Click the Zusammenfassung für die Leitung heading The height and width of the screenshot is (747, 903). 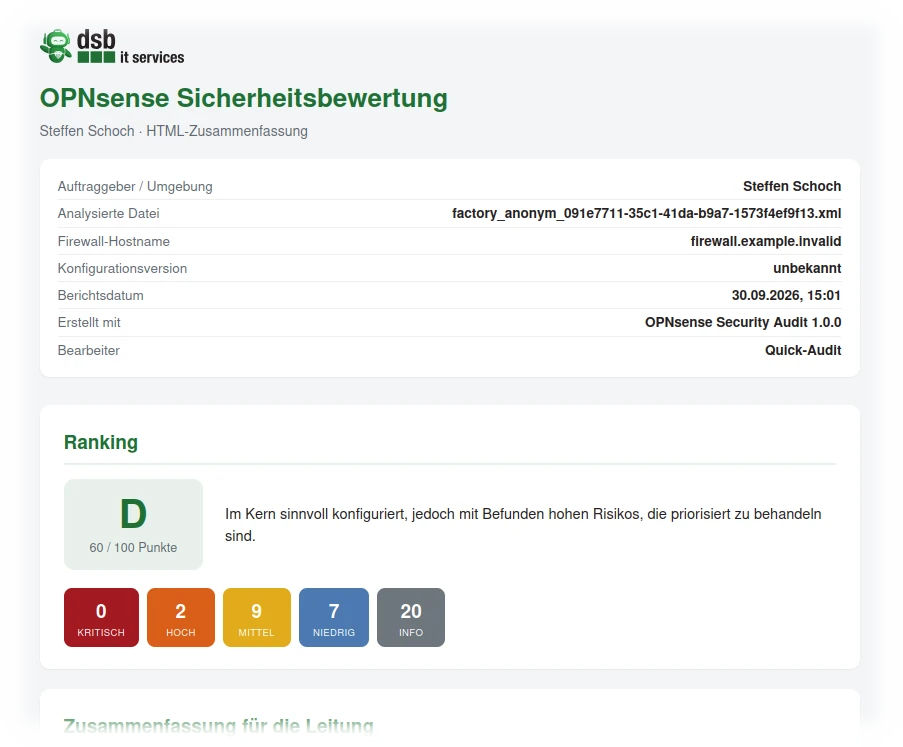(218, 726)
